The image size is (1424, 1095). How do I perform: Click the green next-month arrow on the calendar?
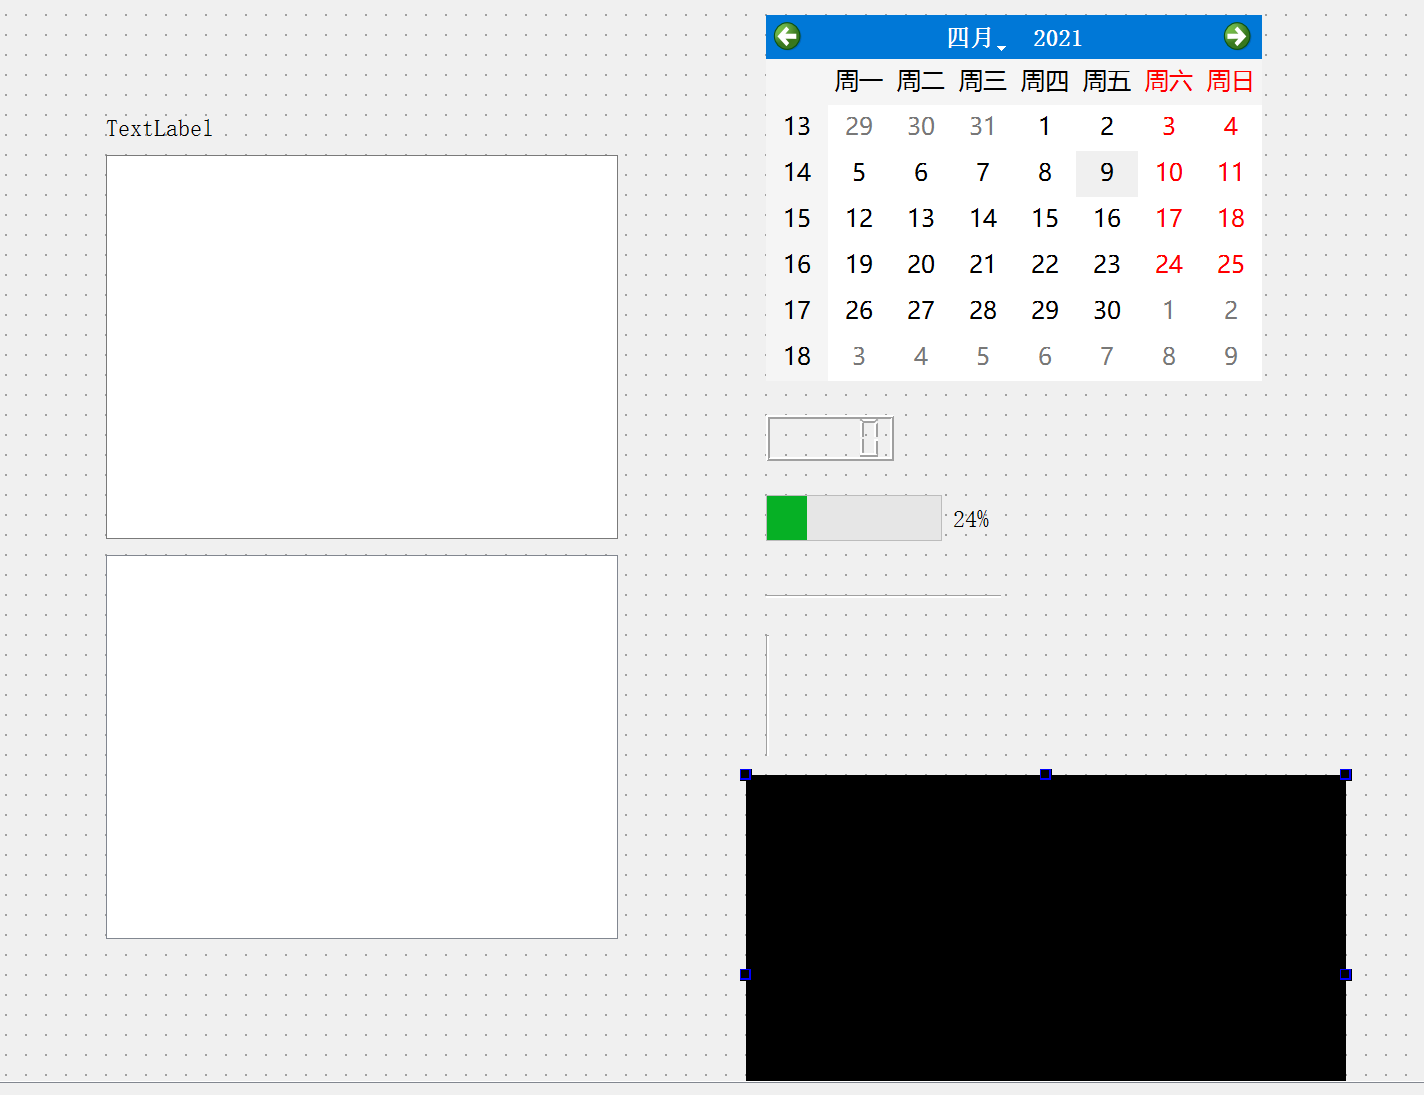click(1237, 36)
